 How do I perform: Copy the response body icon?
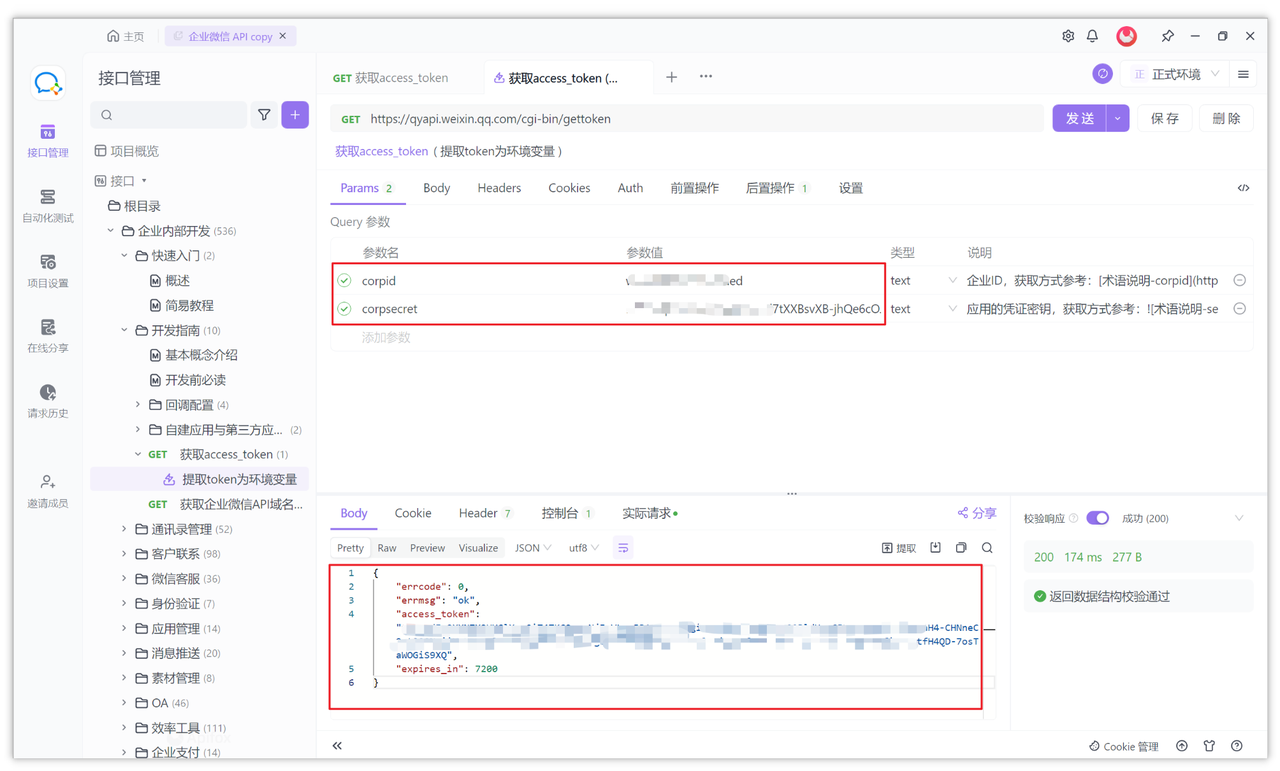[x=961, y=548]
